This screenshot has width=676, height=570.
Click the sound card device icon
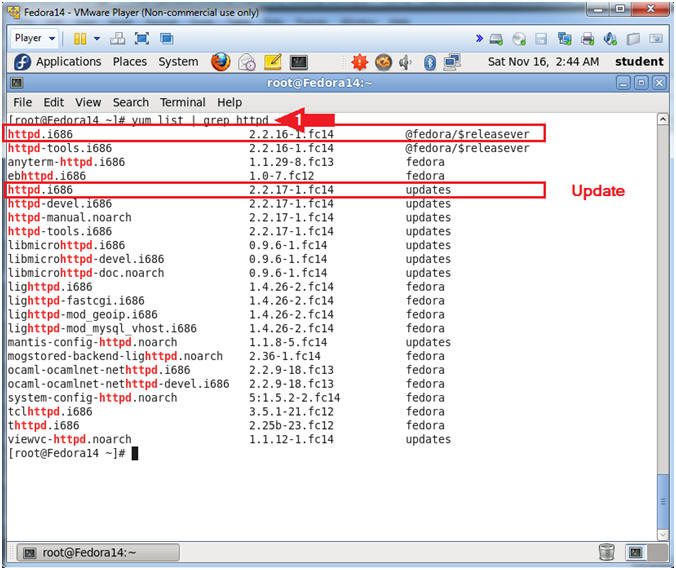point(610,39)
